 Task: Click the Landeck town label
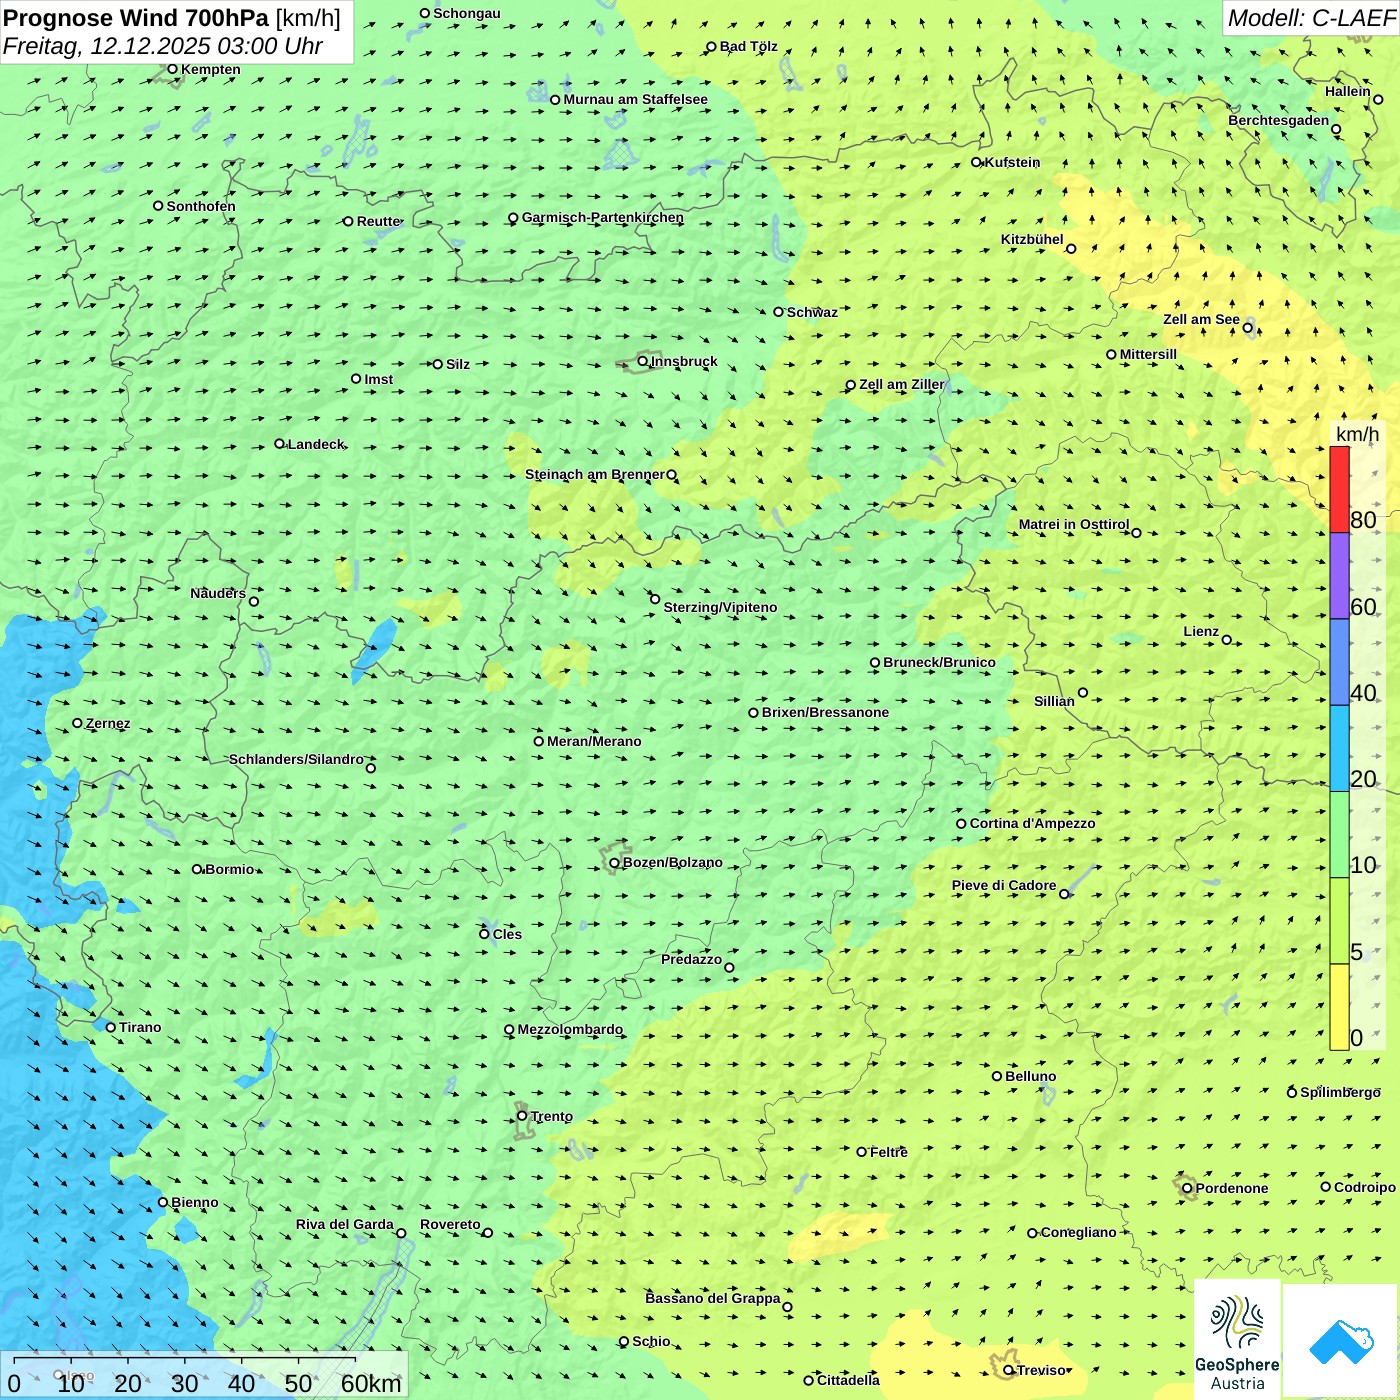(316, 444)
